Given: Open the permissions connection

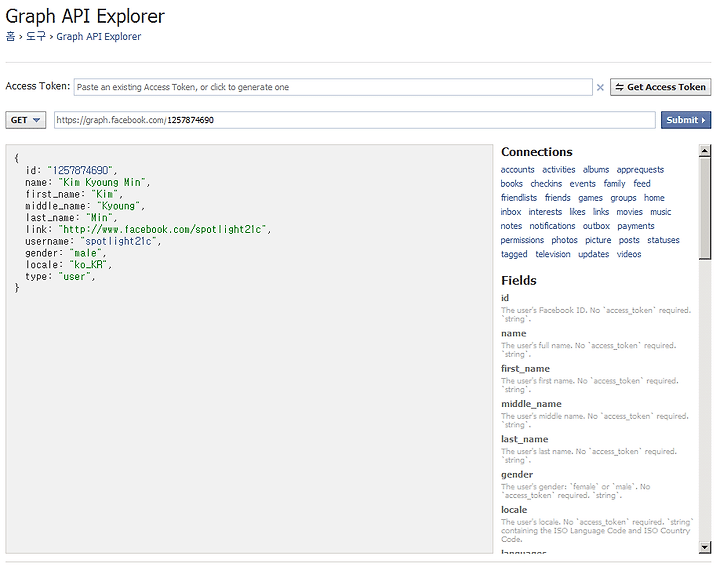Looking at the screenshot, I should pos(522,241).
